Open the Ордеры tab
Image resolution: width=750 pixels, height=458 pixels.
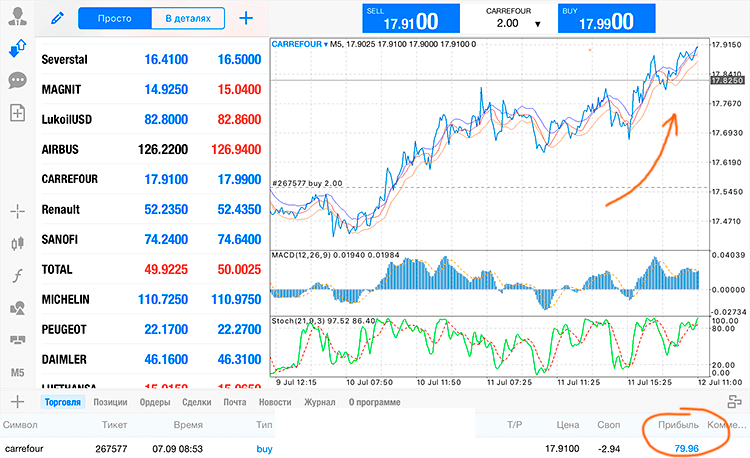point(155,402)
